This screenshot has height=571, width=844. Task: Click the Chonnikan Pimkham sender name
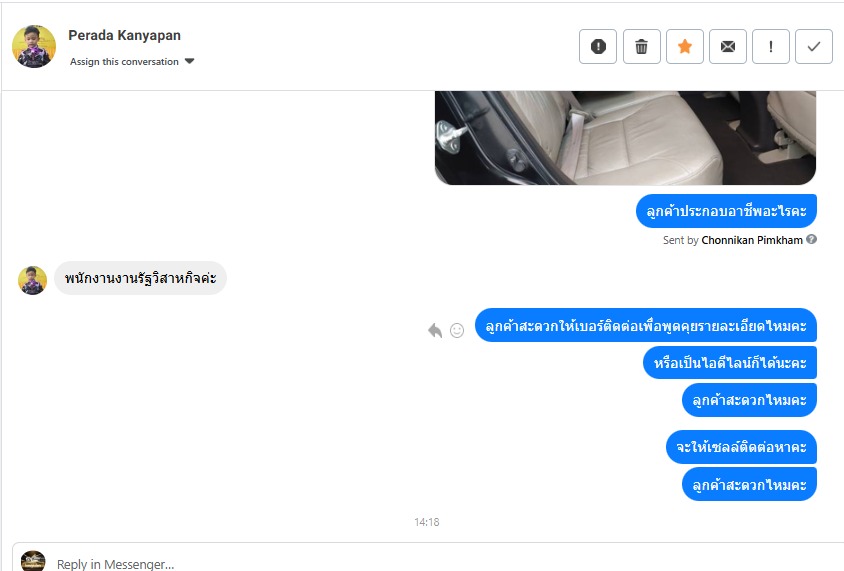click(x=751, y=240)
